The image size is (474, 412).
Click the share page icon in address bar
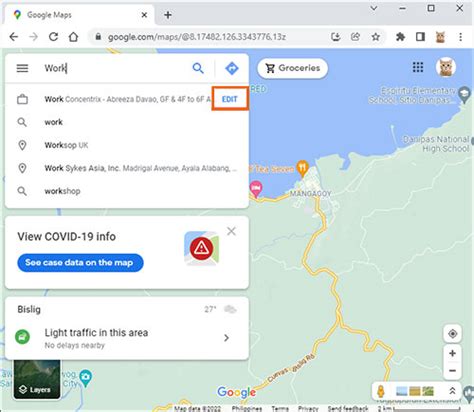click(x=356, y=37)
